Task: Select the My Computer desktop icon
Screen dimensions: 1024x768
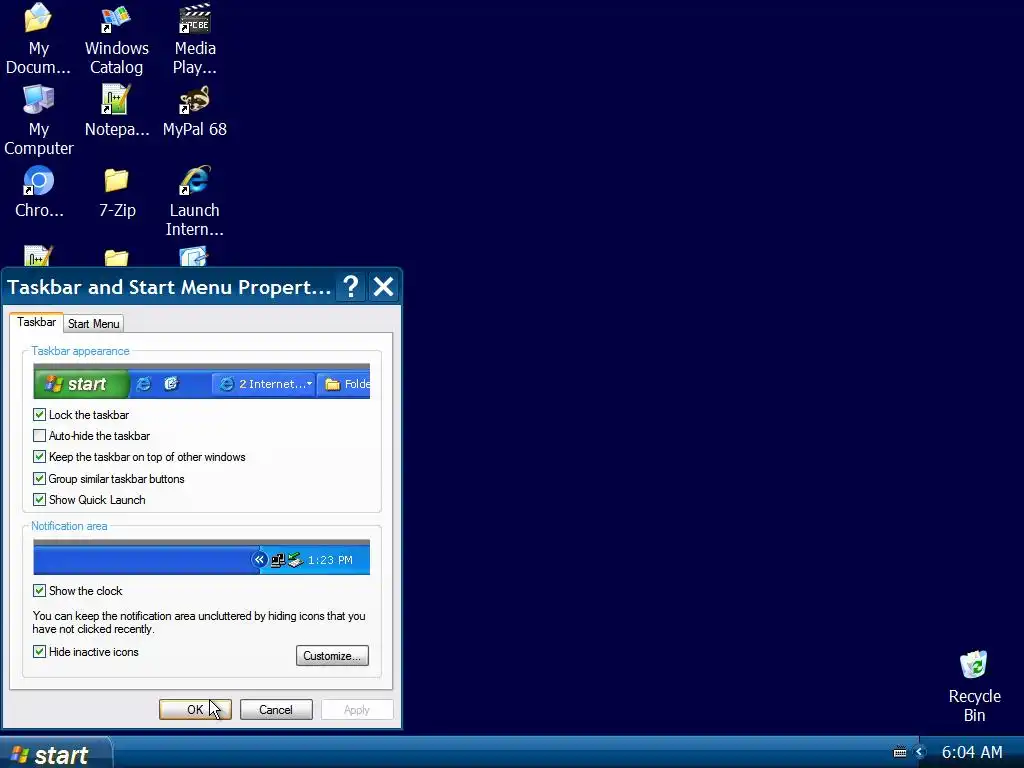Action: pyautogui.click(x=39, y=120)
